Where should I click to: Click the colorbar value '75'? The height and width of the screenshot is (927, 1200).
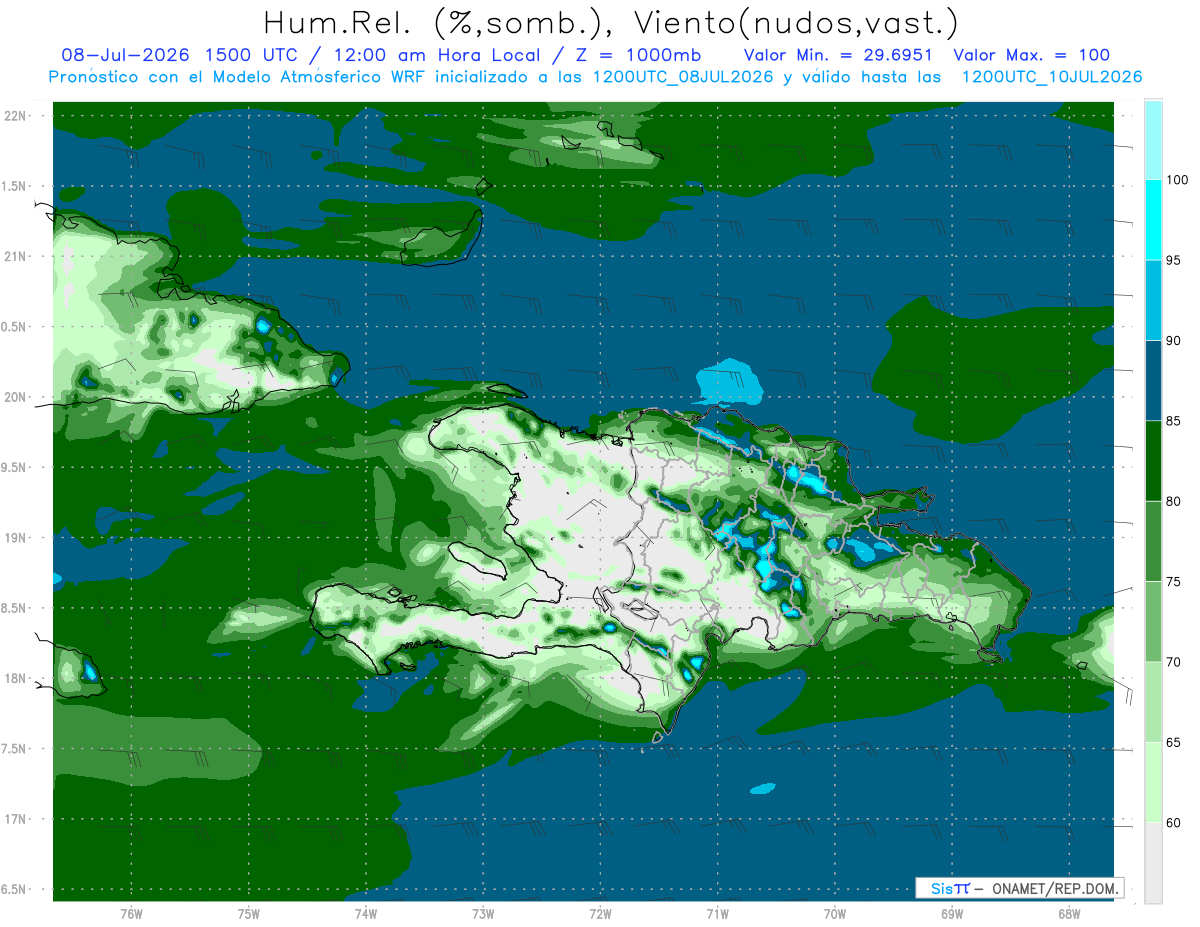(x=1175, y=582)
